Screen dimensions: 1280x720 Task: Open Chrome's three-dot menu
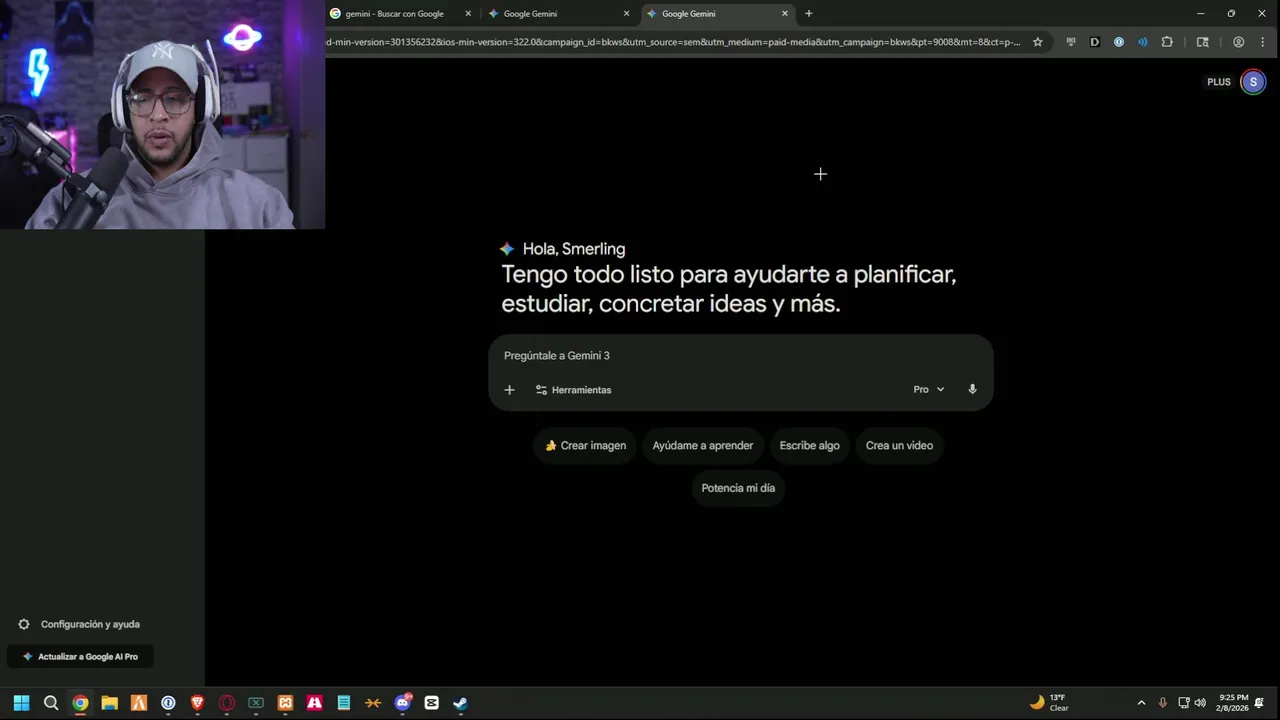pyautogui.click(x=1264, y=42)
